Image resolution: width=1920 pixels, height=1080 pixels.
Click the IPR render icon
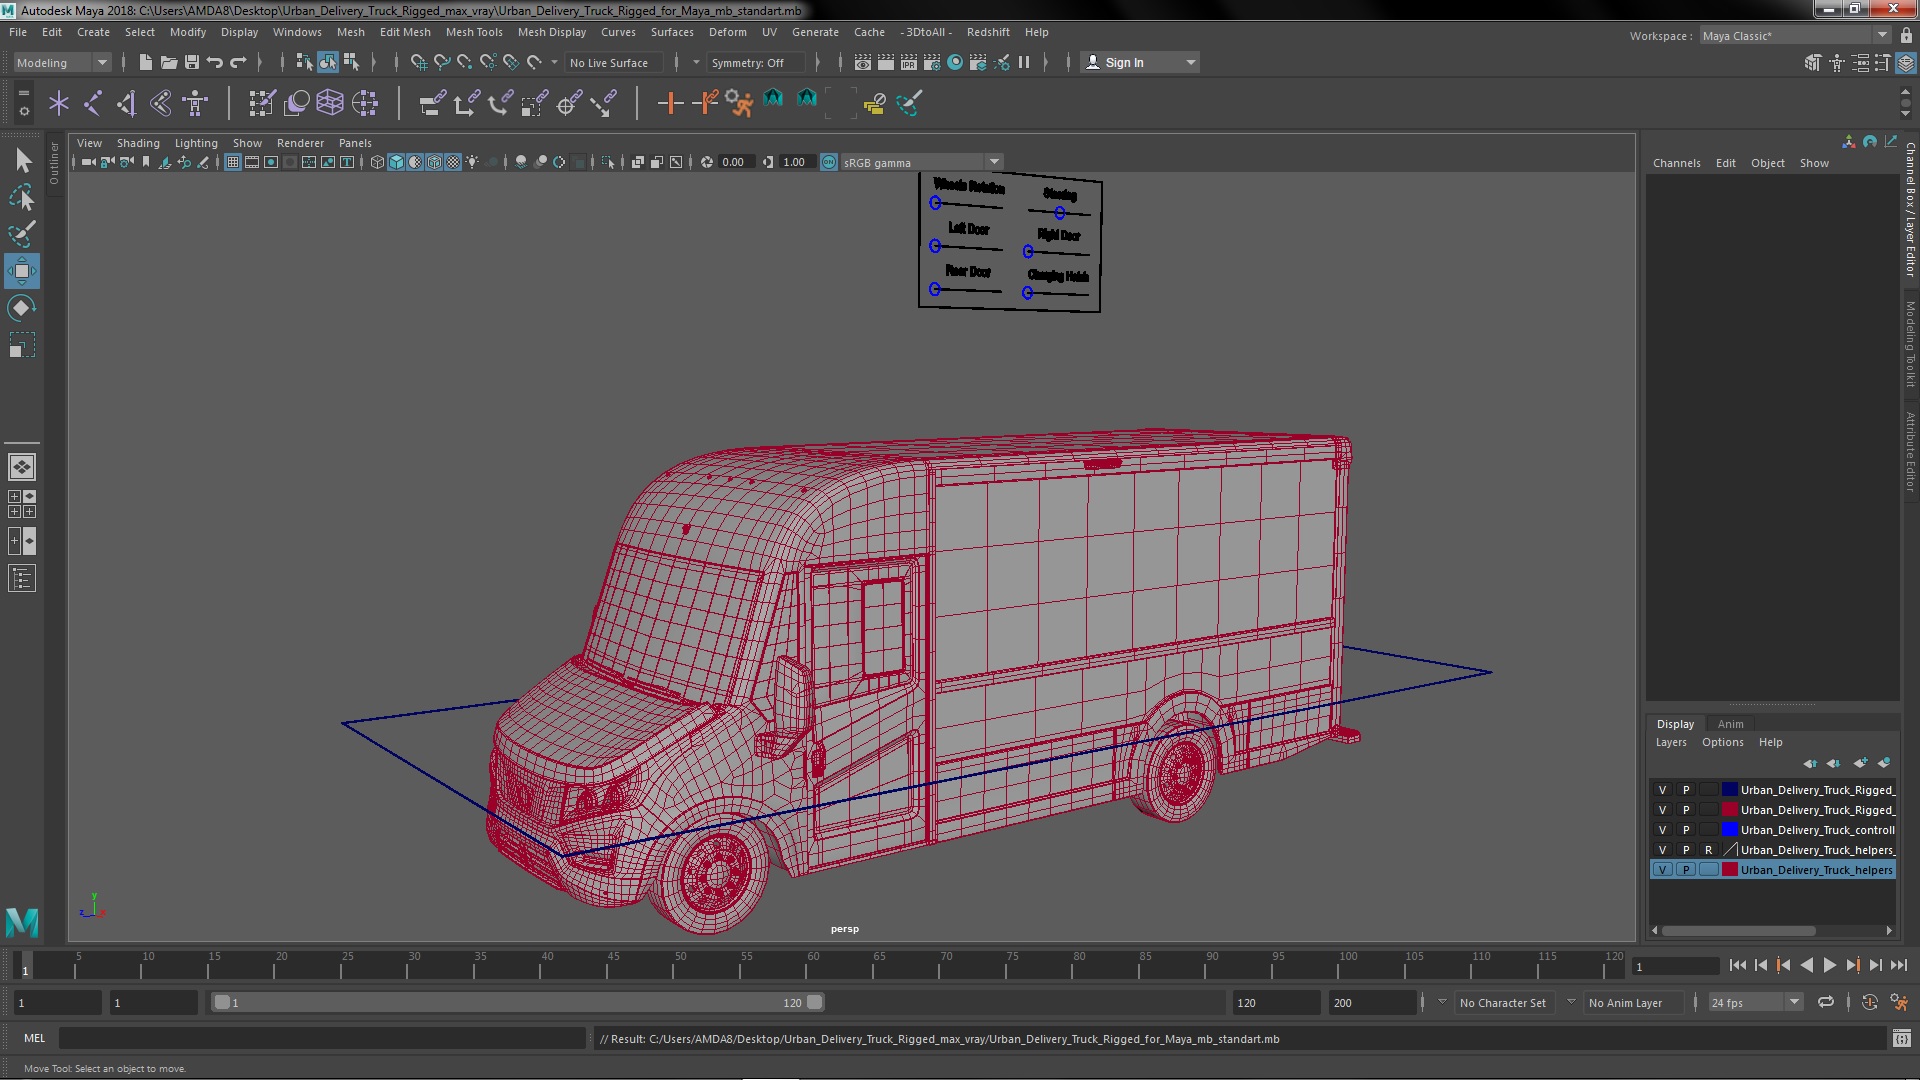pos(909,62)
